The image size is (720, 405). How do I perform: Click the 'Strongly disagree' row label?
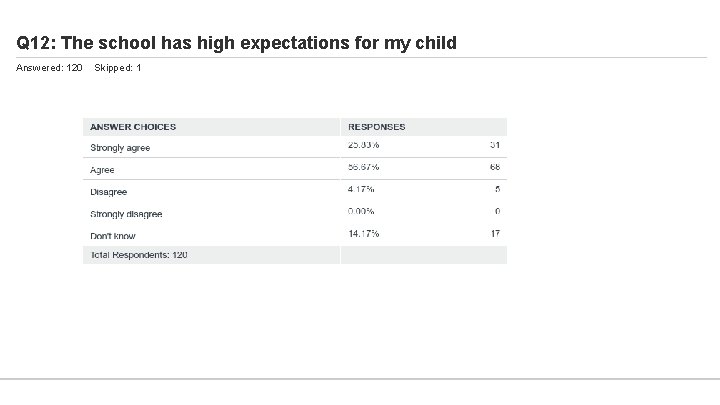(x=126, y=214)
